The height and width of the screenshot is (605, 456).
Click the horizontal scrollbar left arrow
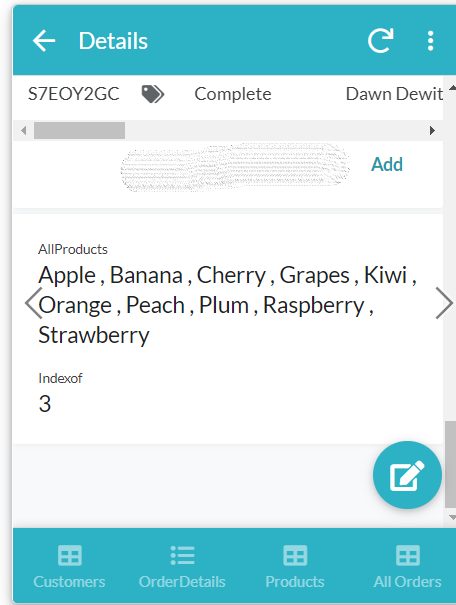point(24,130)
